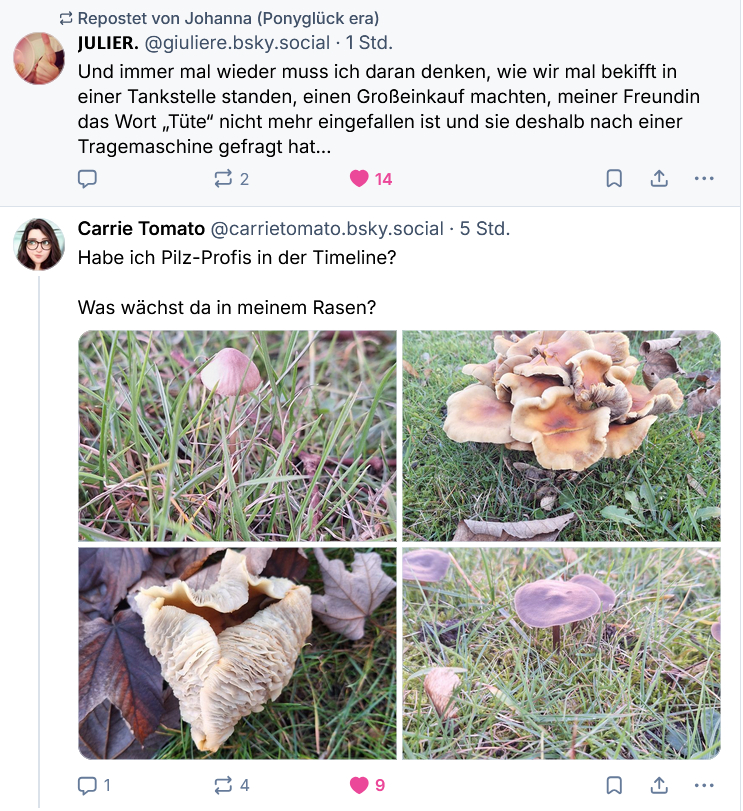This screenshot has height=811, width=743.
Task: Open more options on JULIER's post
Action: (x=704, y=179)
